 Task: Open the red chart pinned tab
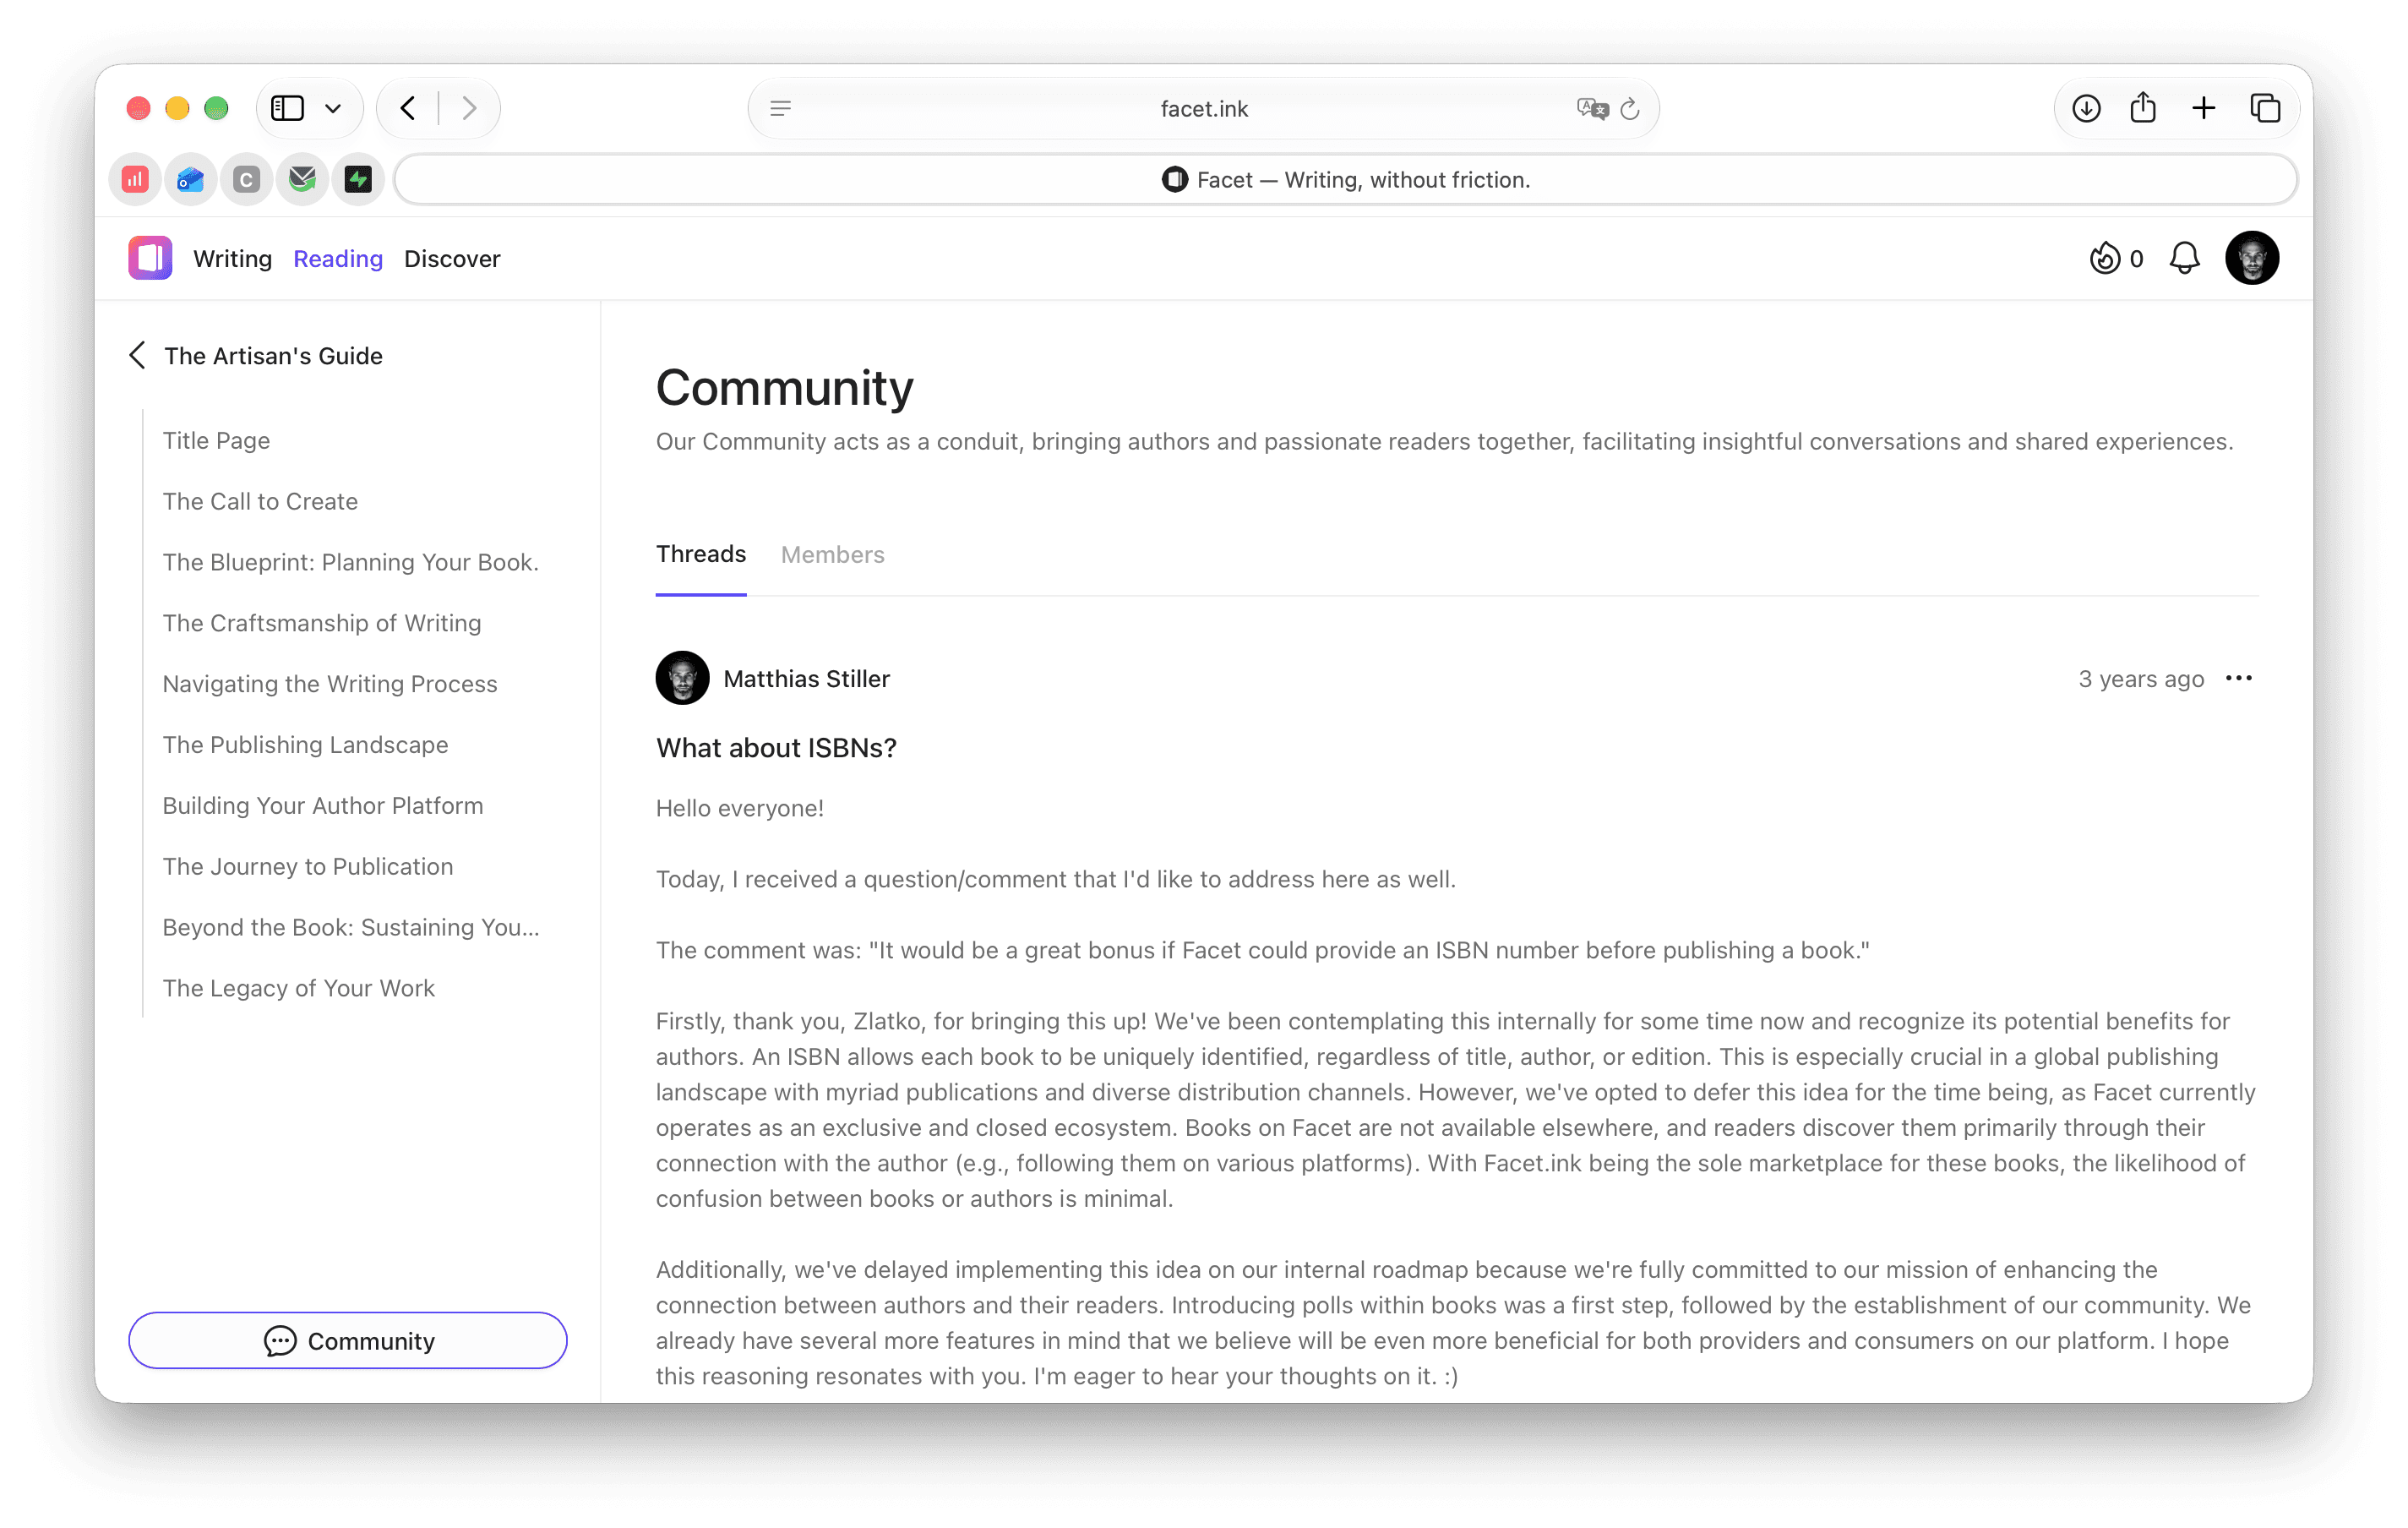tap(135, 179)
